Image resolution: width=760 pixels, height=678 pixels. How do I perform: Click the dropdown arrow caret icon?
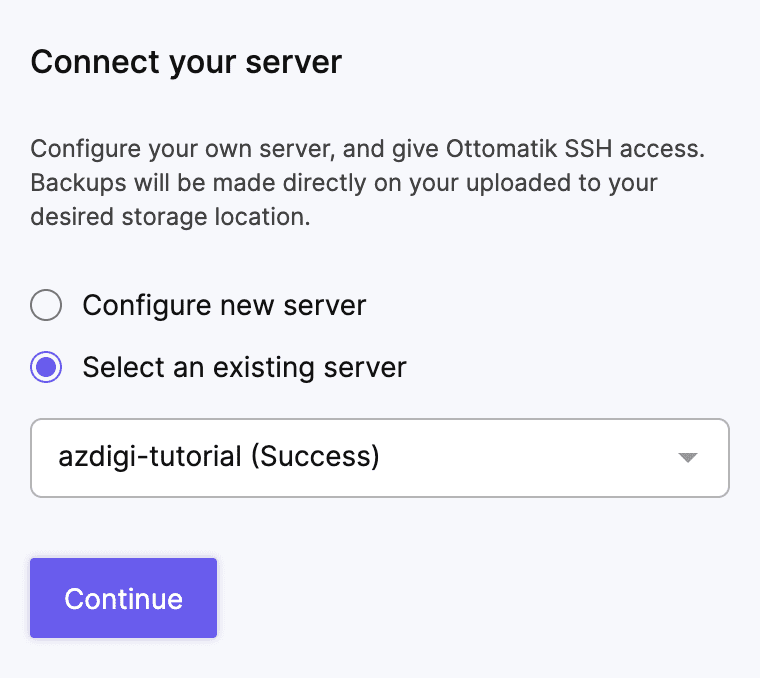[x=687, y=458]
